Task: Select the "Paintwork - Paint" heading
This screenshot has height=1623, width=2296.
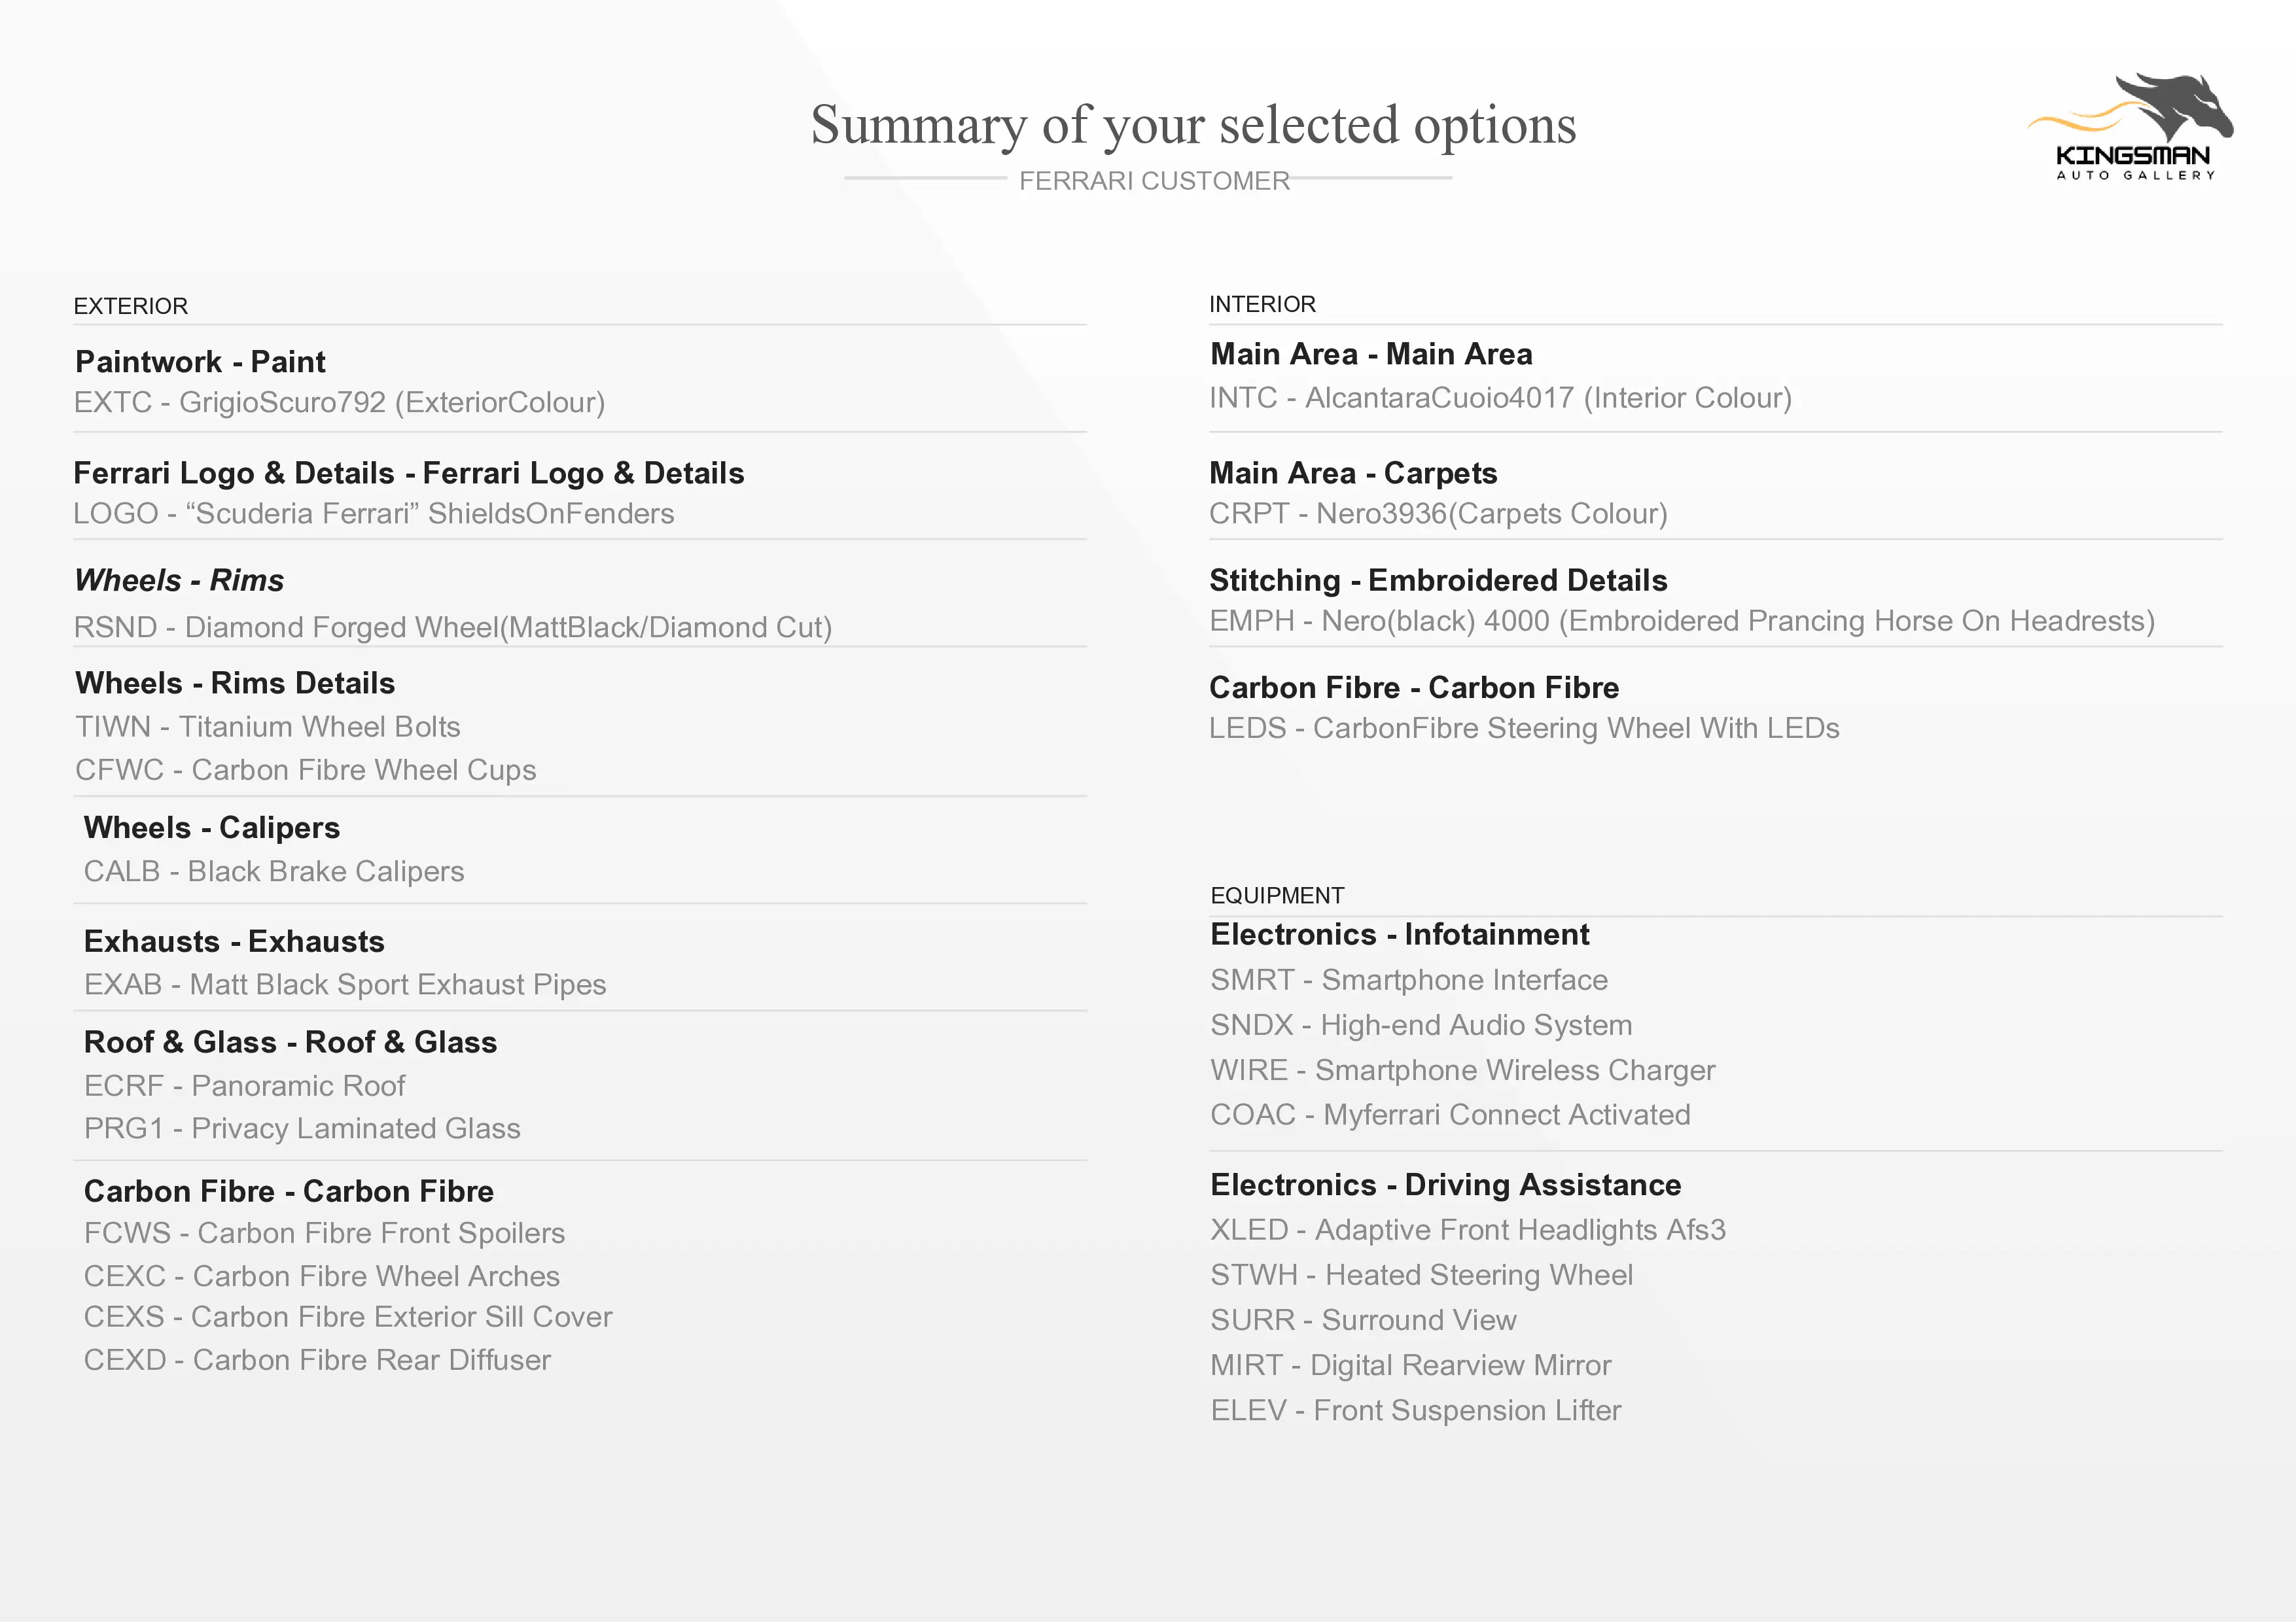Action: 200,361
